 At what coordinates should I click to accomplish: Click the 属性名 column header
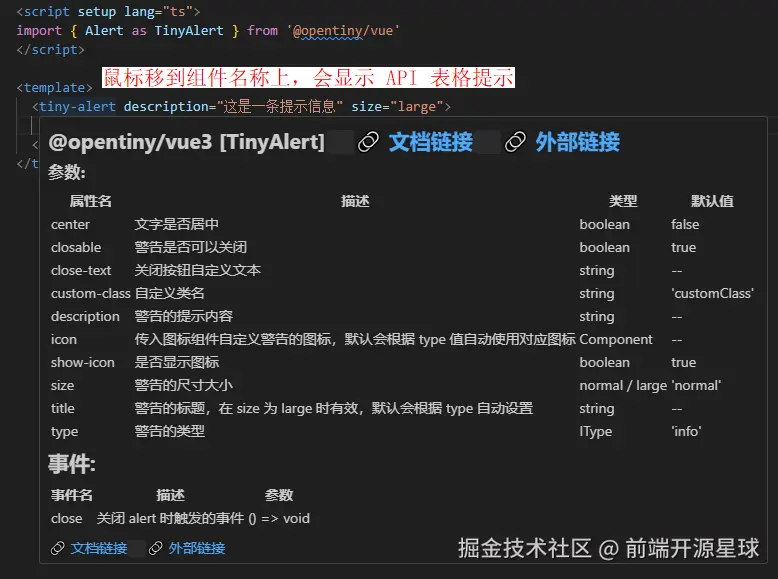point(90,201)
